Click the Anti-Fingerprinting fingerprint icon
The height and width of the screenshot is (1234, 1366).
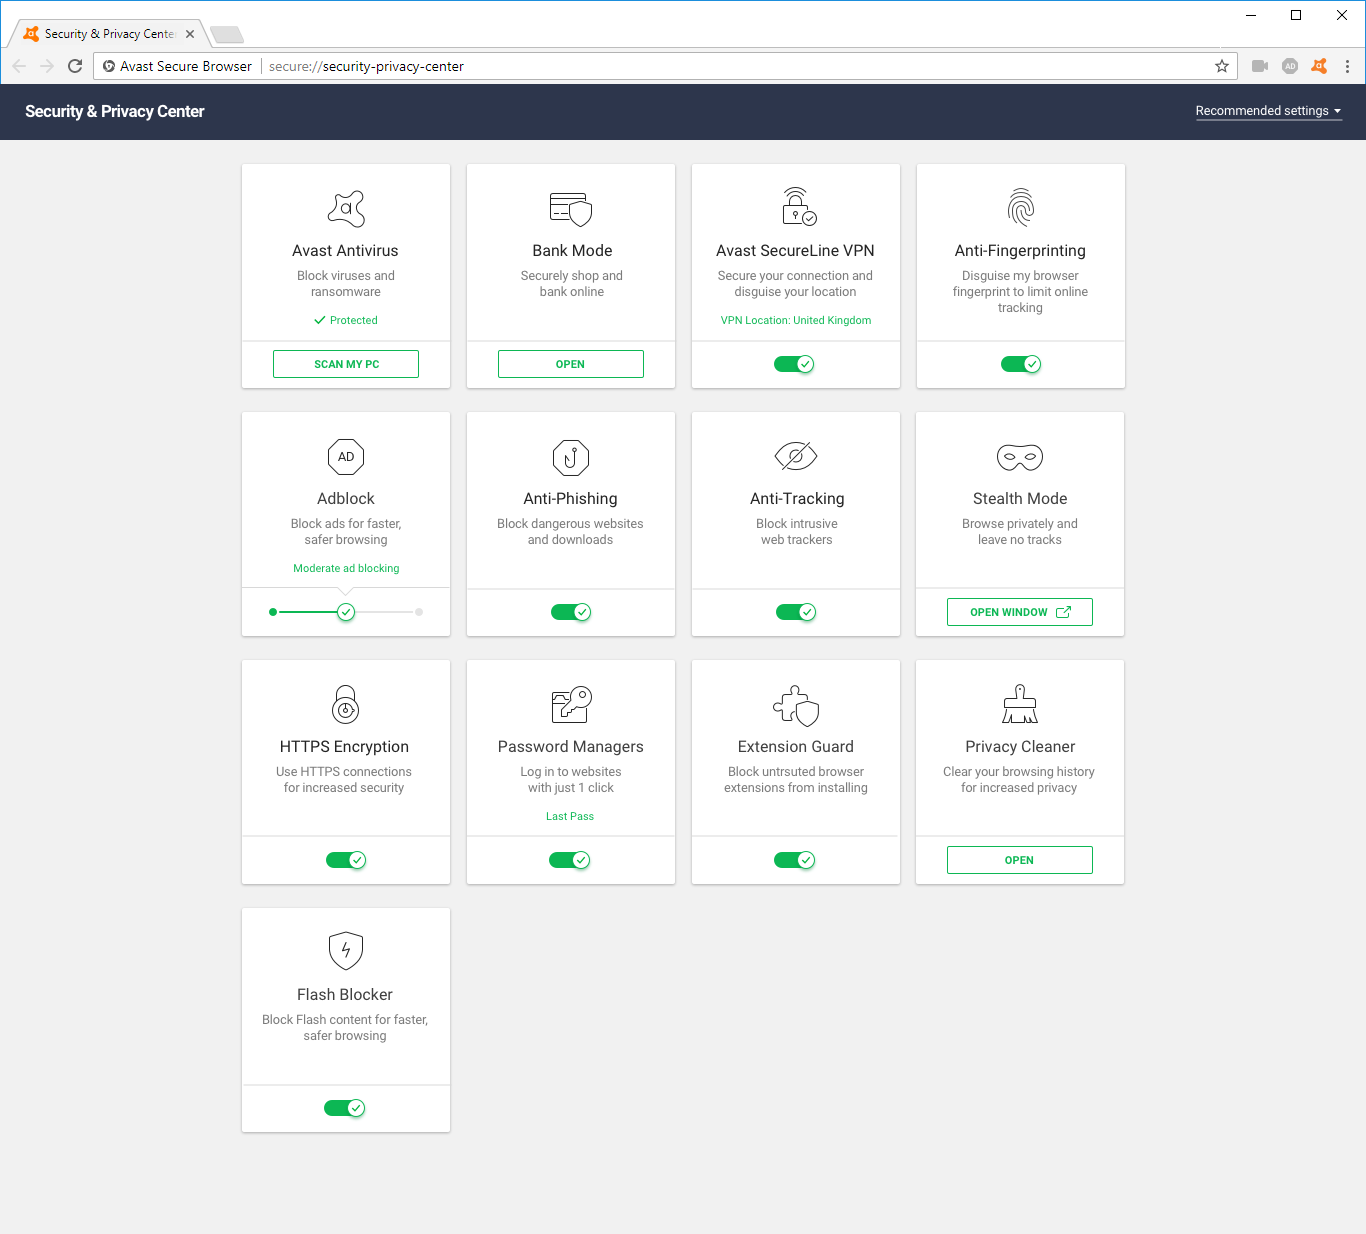[x=1020, y=207]
